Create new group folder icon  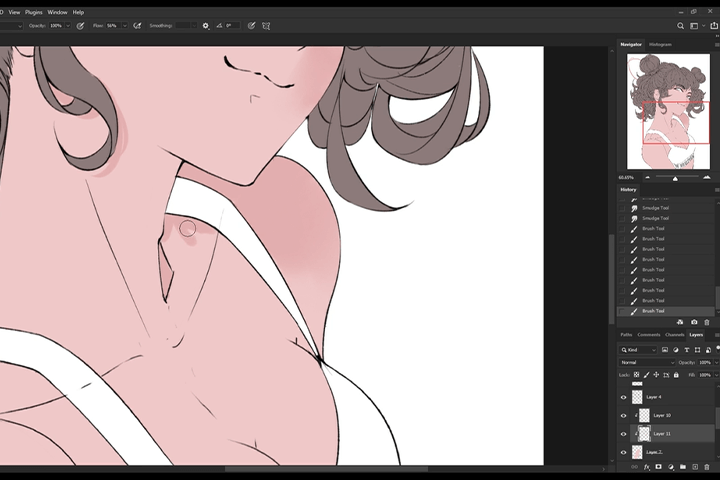coord(683,467)
